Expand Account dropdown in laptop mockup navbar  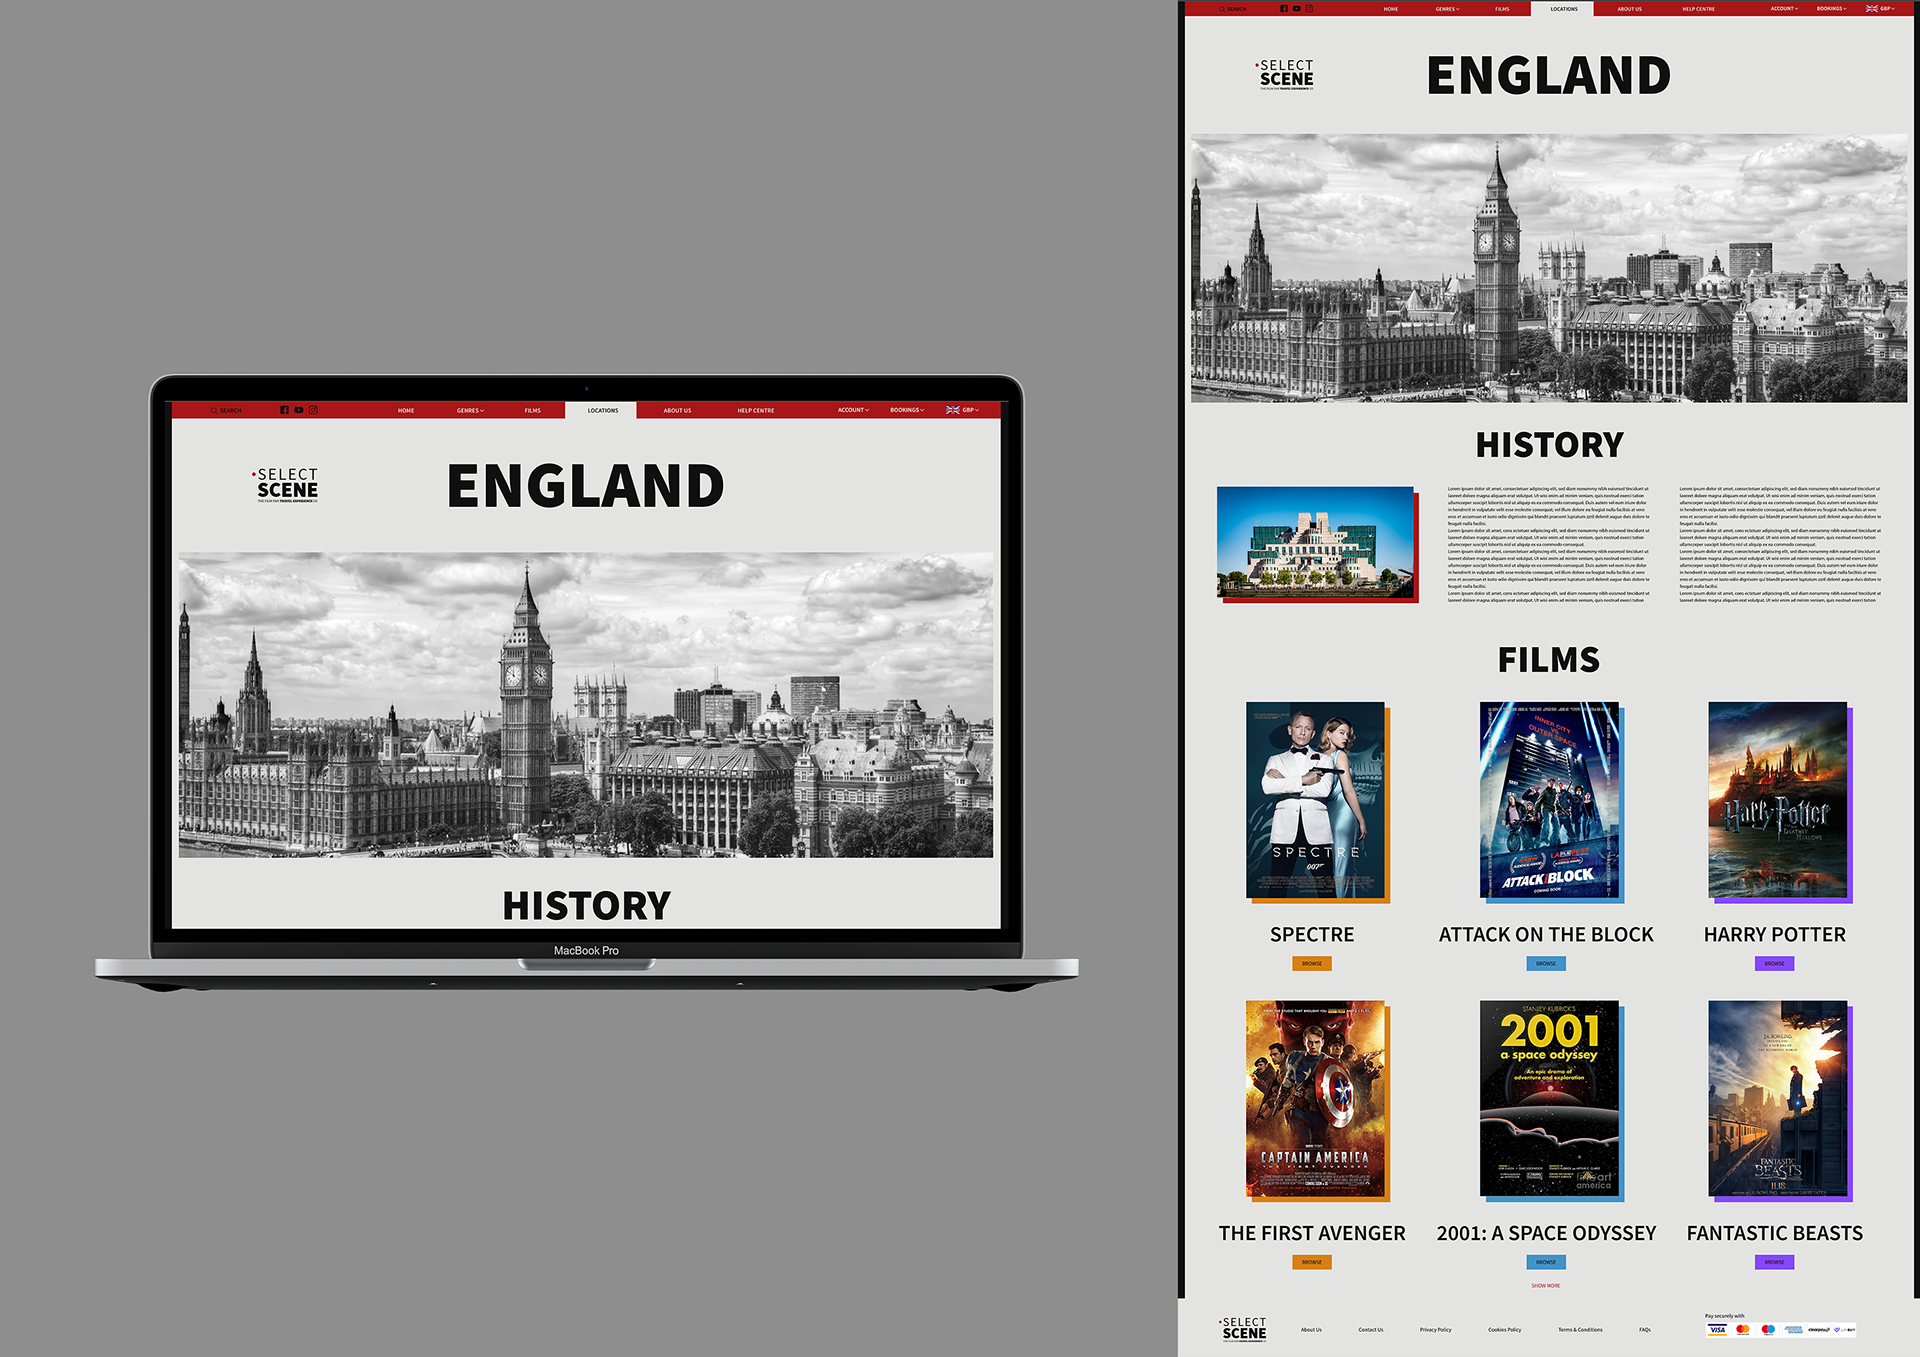(853, 410)
